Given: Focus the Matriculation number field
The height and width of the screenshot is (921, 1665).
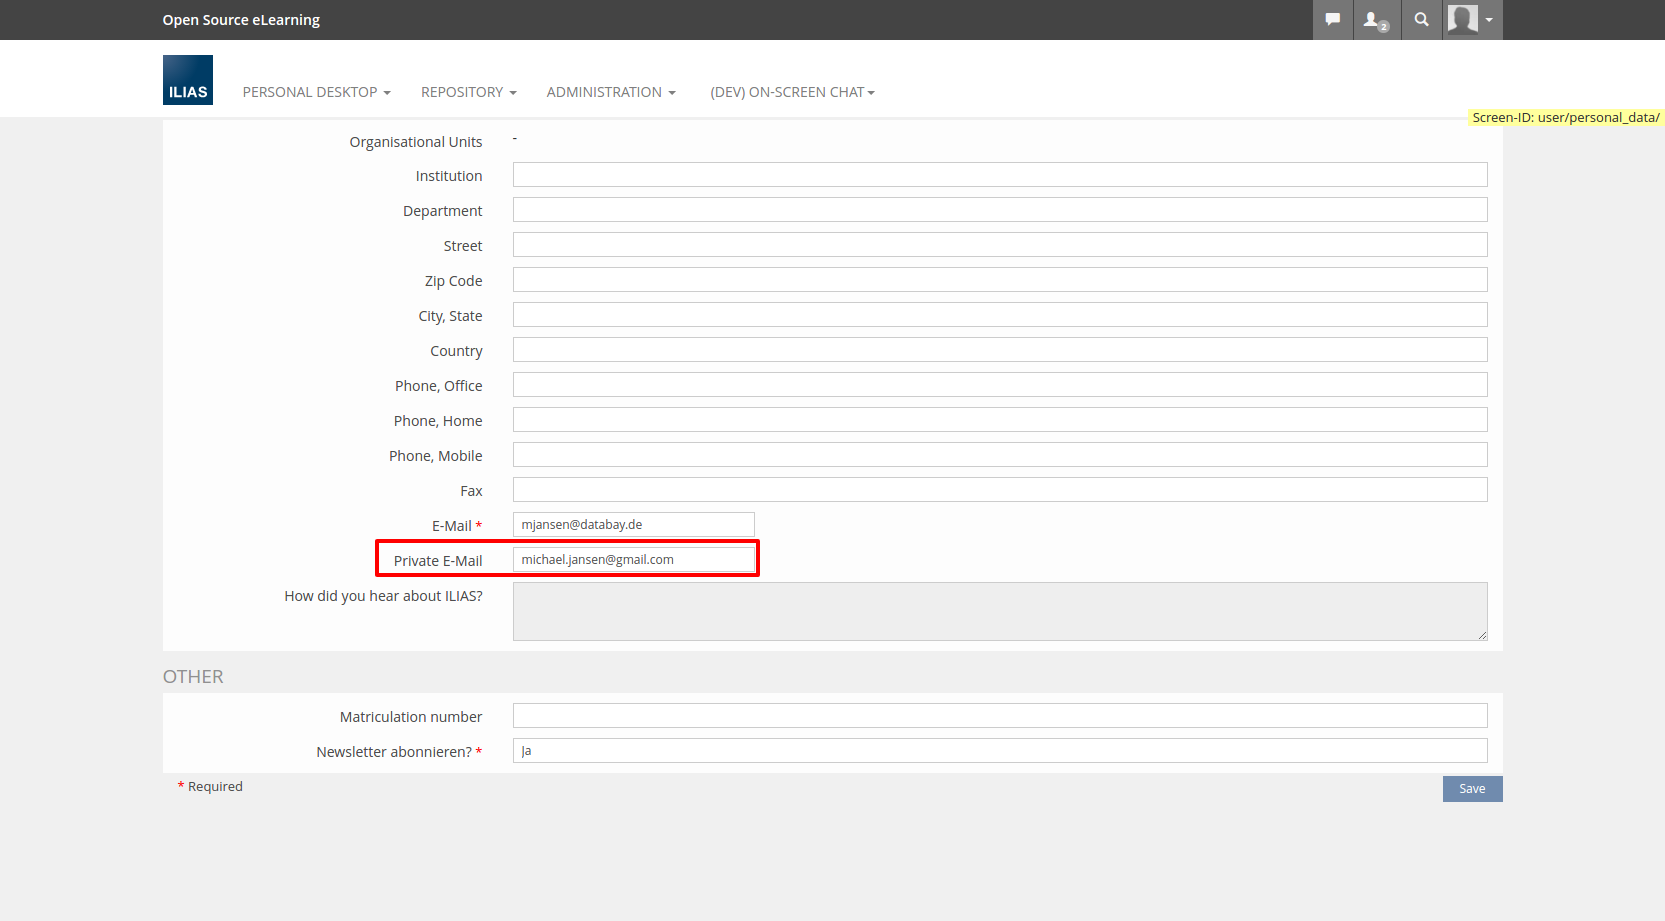Looking at the screenshot, I should 999,716.
